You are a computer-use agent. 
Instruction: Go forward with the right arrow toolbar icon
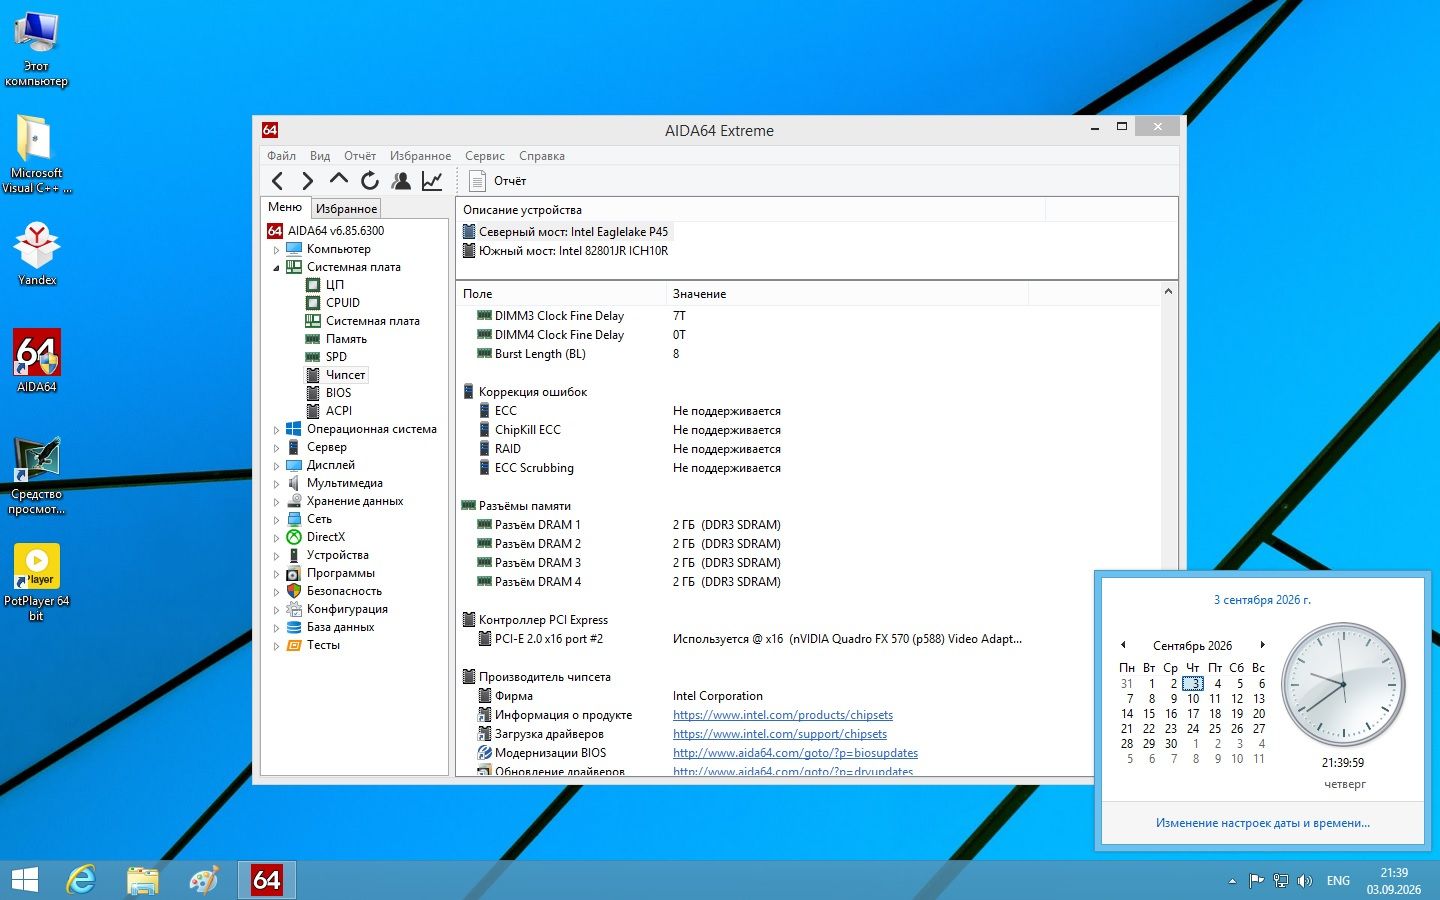coord(308,181)
